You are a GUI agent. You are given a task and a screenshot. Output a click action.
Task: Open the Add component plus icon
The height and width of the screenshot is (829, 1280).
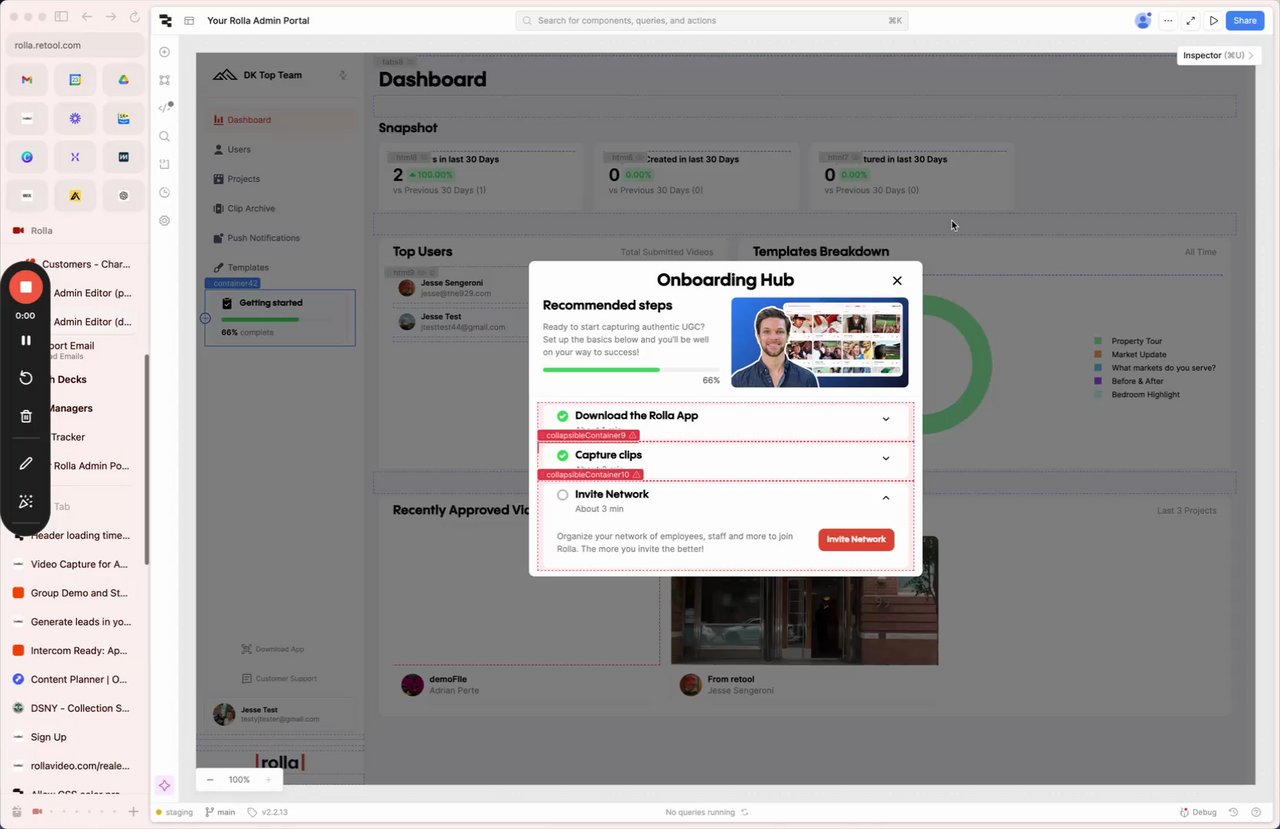click(165, 52)
